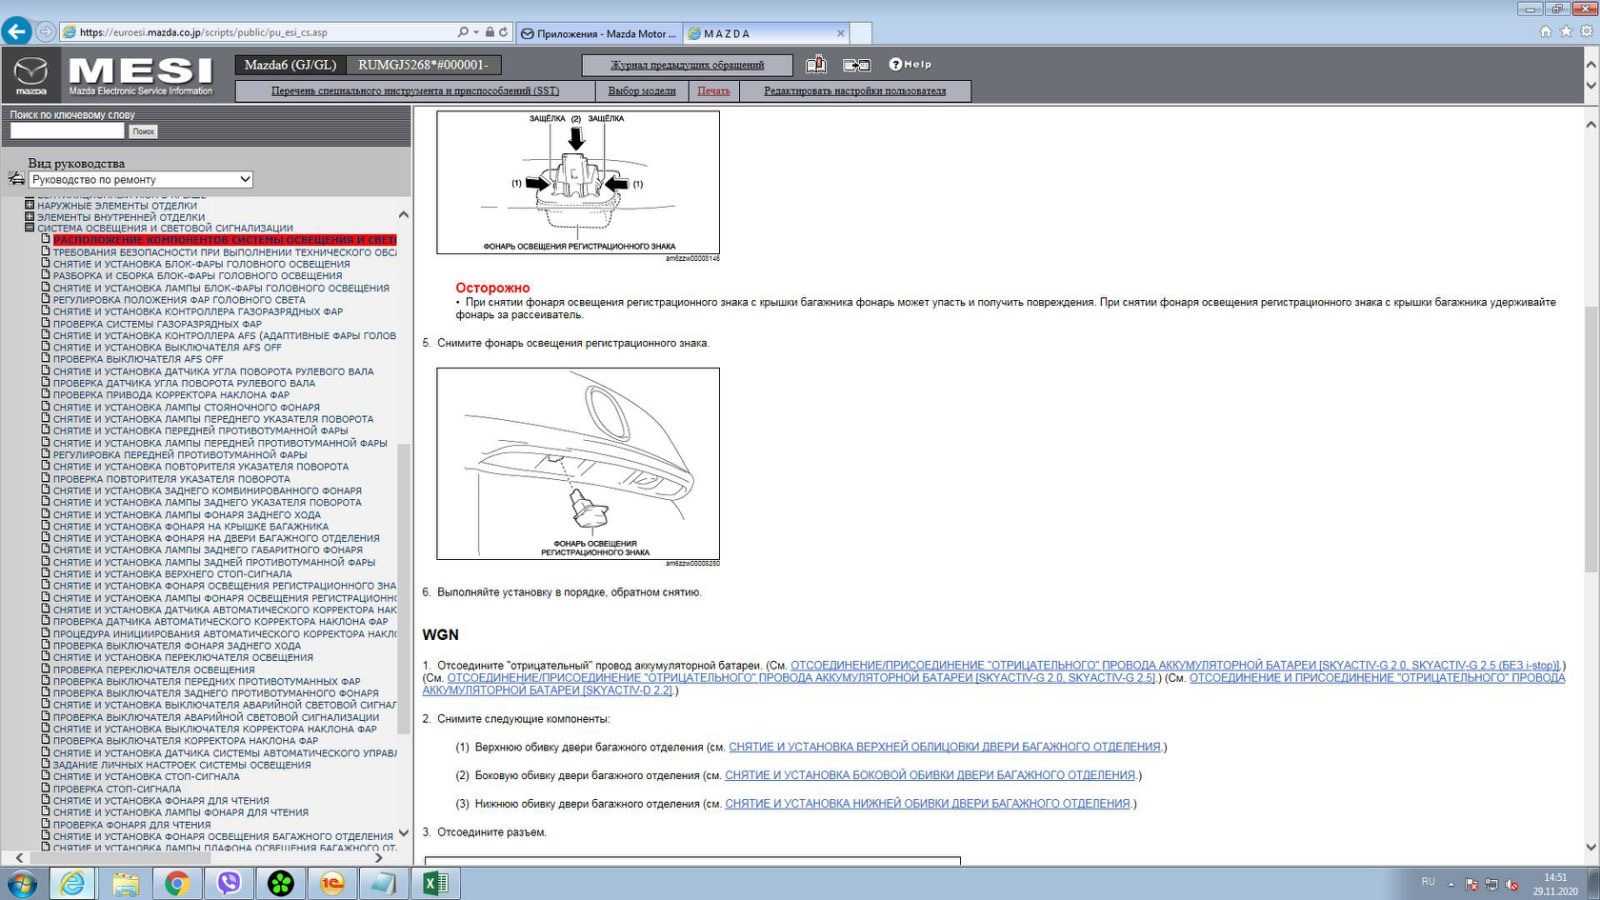Open the browser Home icon

(1546, 32)
